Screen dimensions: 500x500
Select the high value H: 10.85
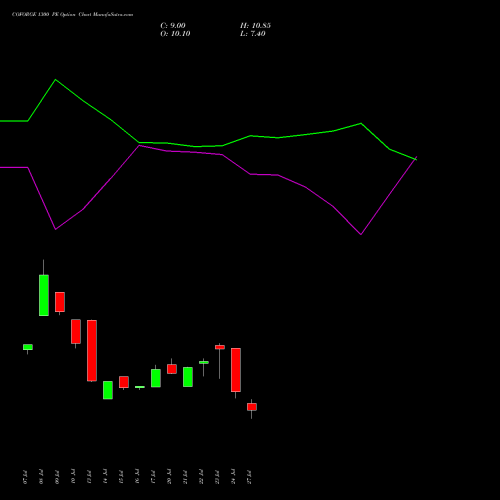coord(255,26)
